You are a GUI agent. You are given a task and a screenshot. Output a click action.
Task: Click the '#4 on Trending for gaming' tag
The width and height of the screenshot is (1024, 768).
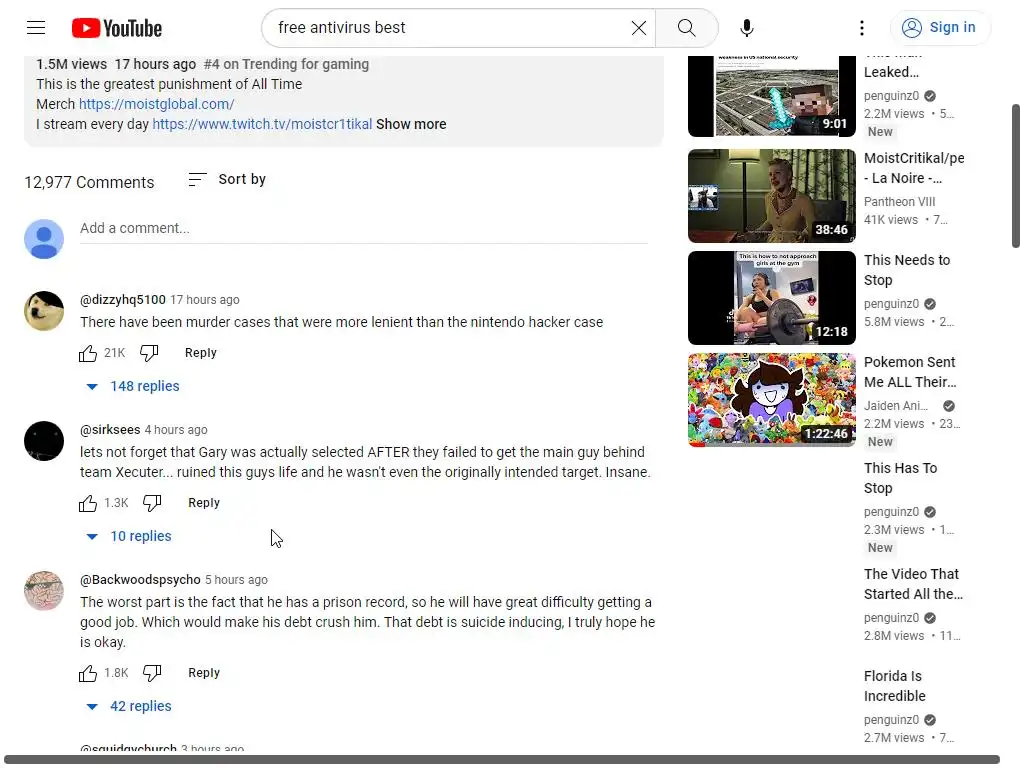(286, 64)
